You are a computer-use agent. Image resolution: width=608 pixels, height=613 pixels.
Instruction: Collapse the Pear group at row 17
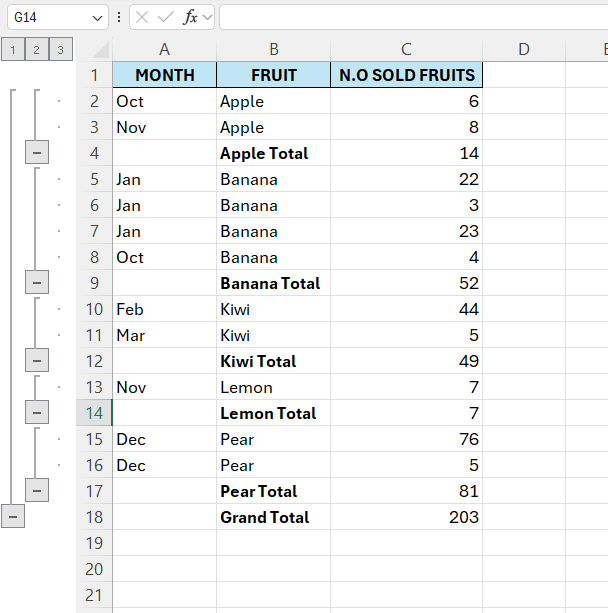[37, 491]
